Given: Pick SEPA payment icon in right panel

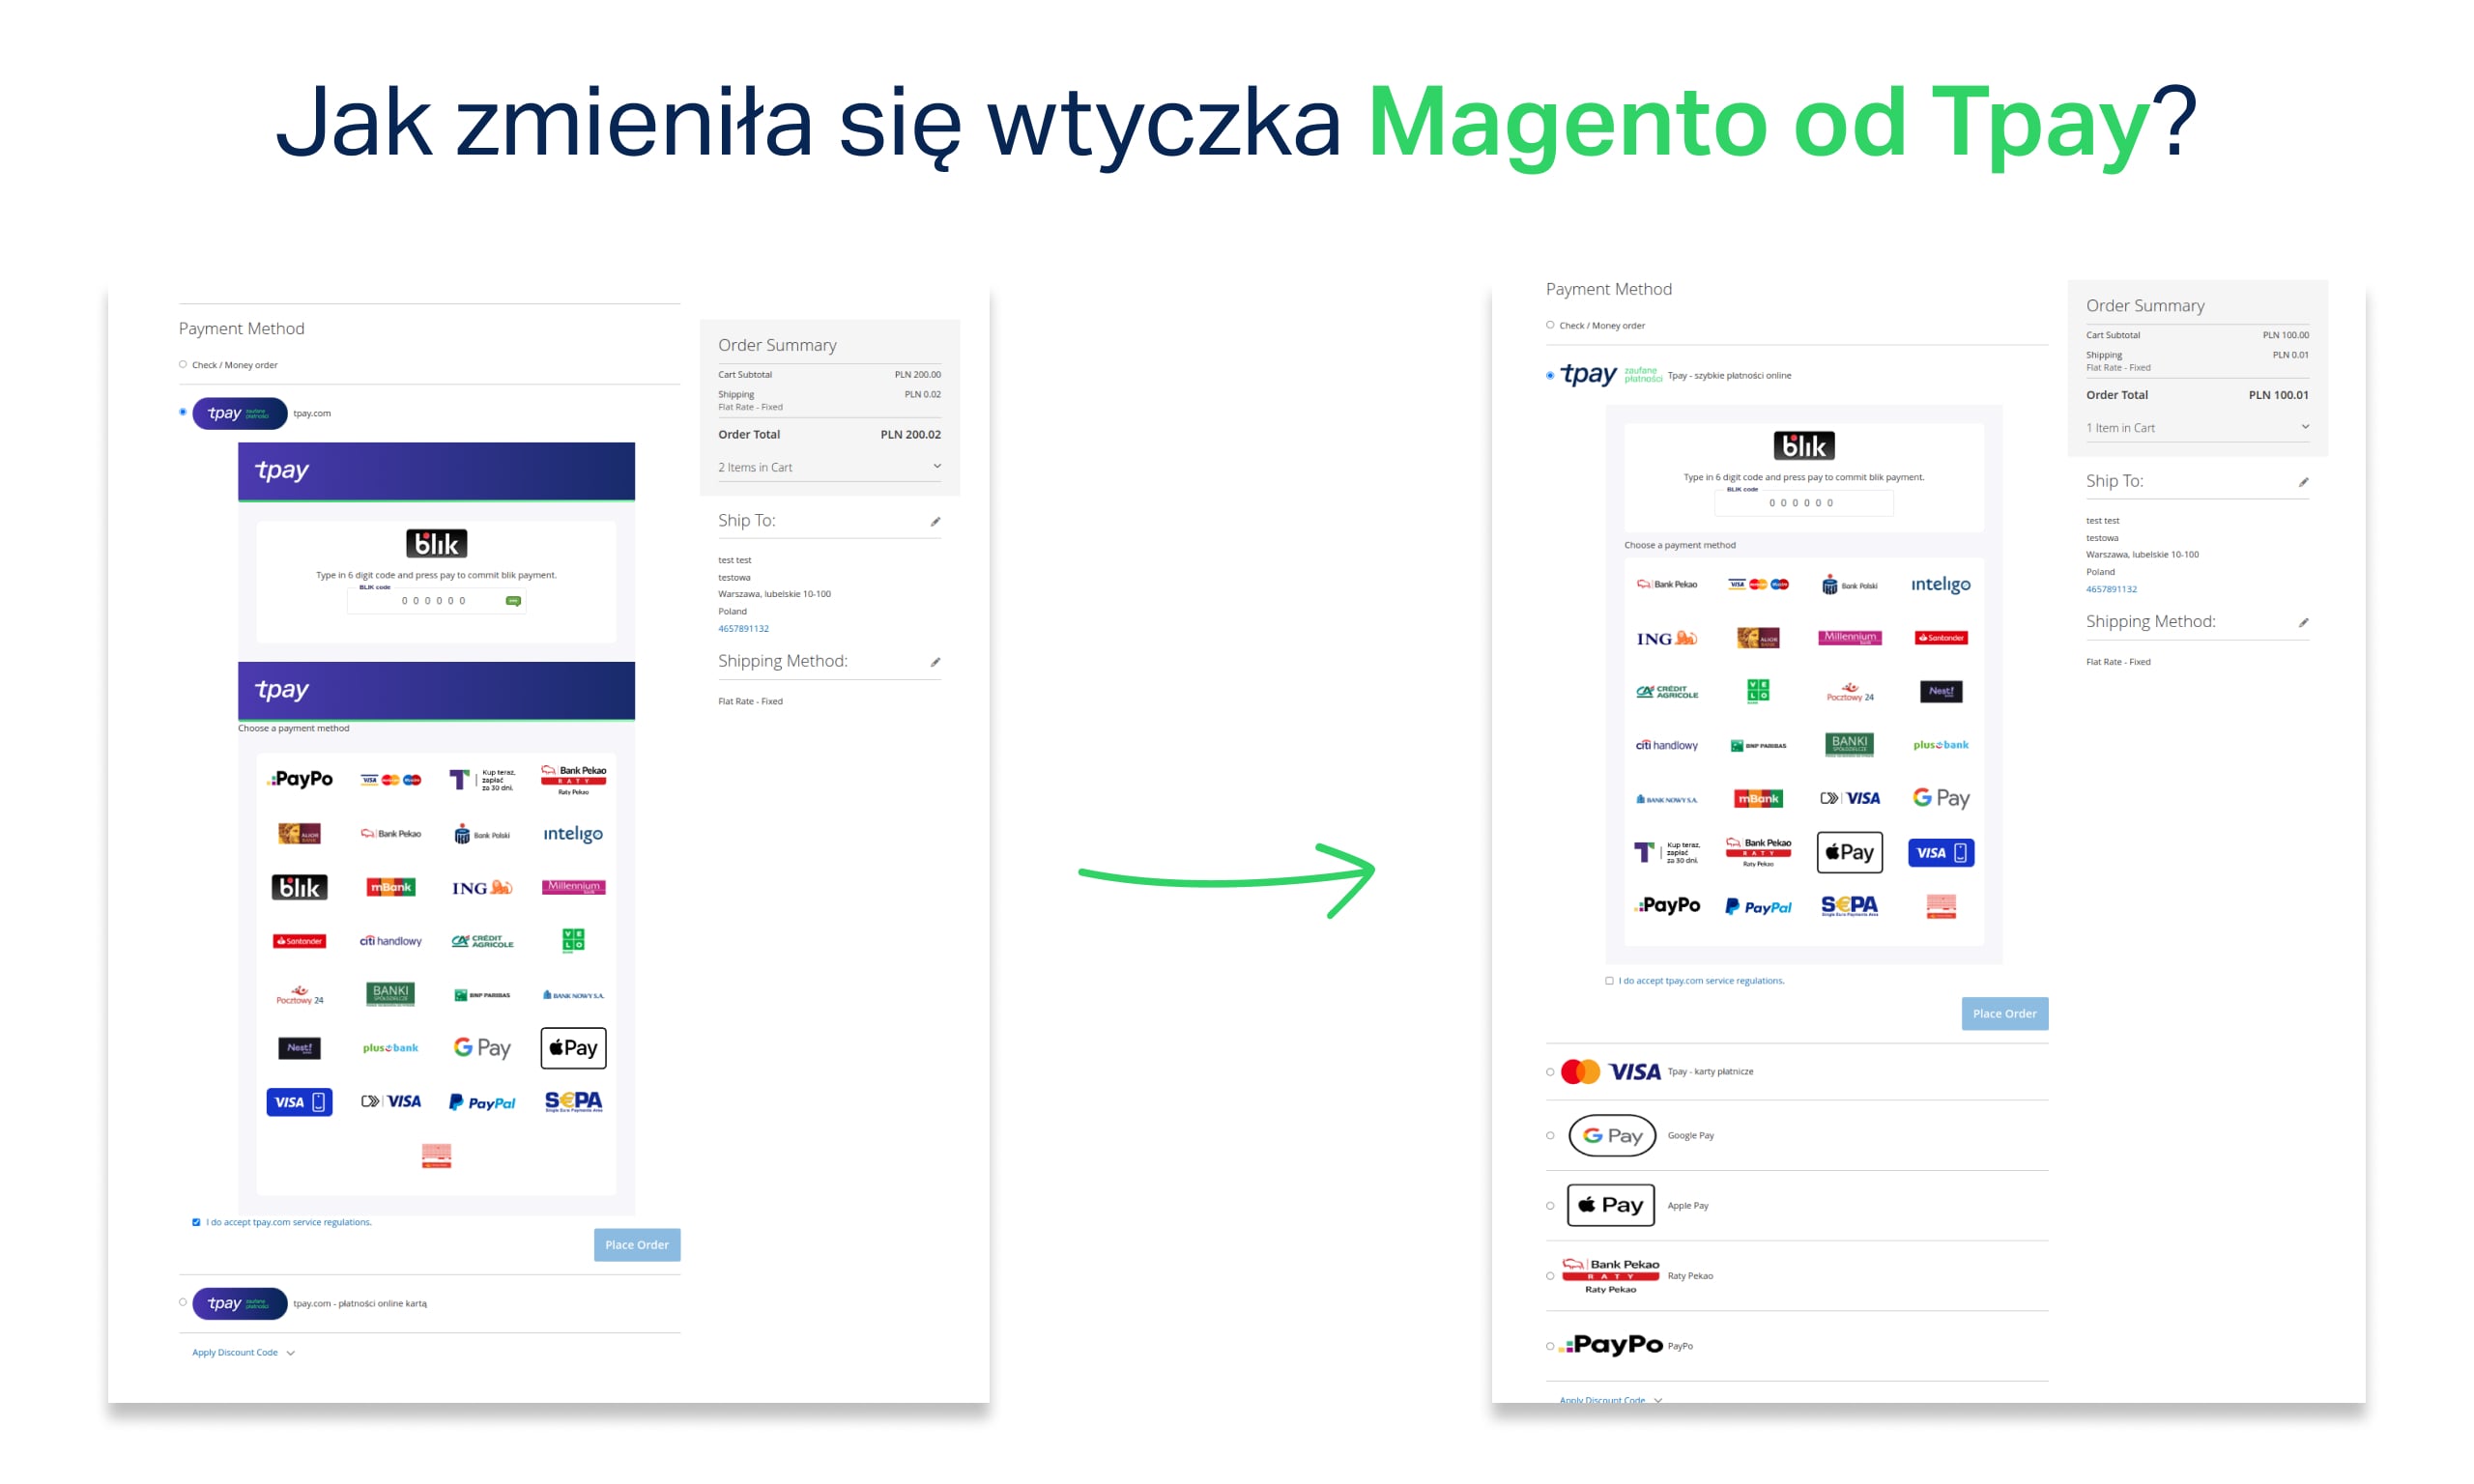Looking at the screenshot, I should point(1849,906).
